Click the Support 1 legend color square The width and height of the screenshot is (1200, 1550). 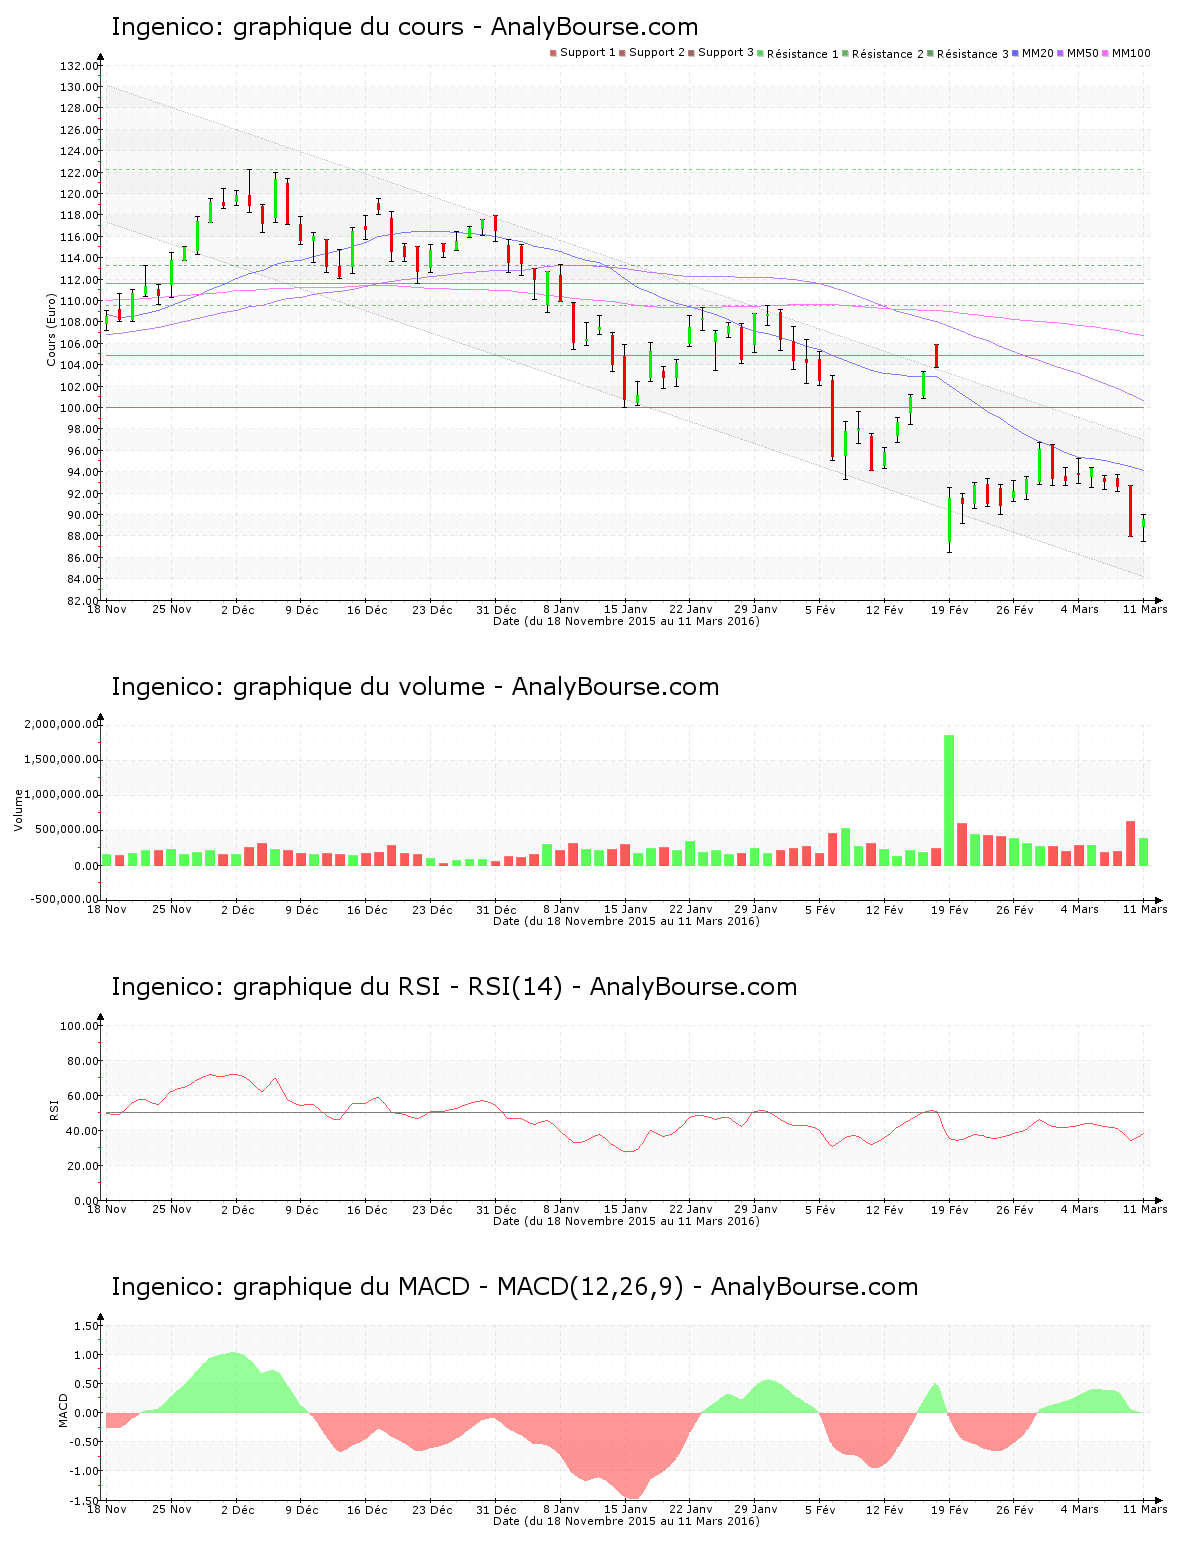coord(553,53)
